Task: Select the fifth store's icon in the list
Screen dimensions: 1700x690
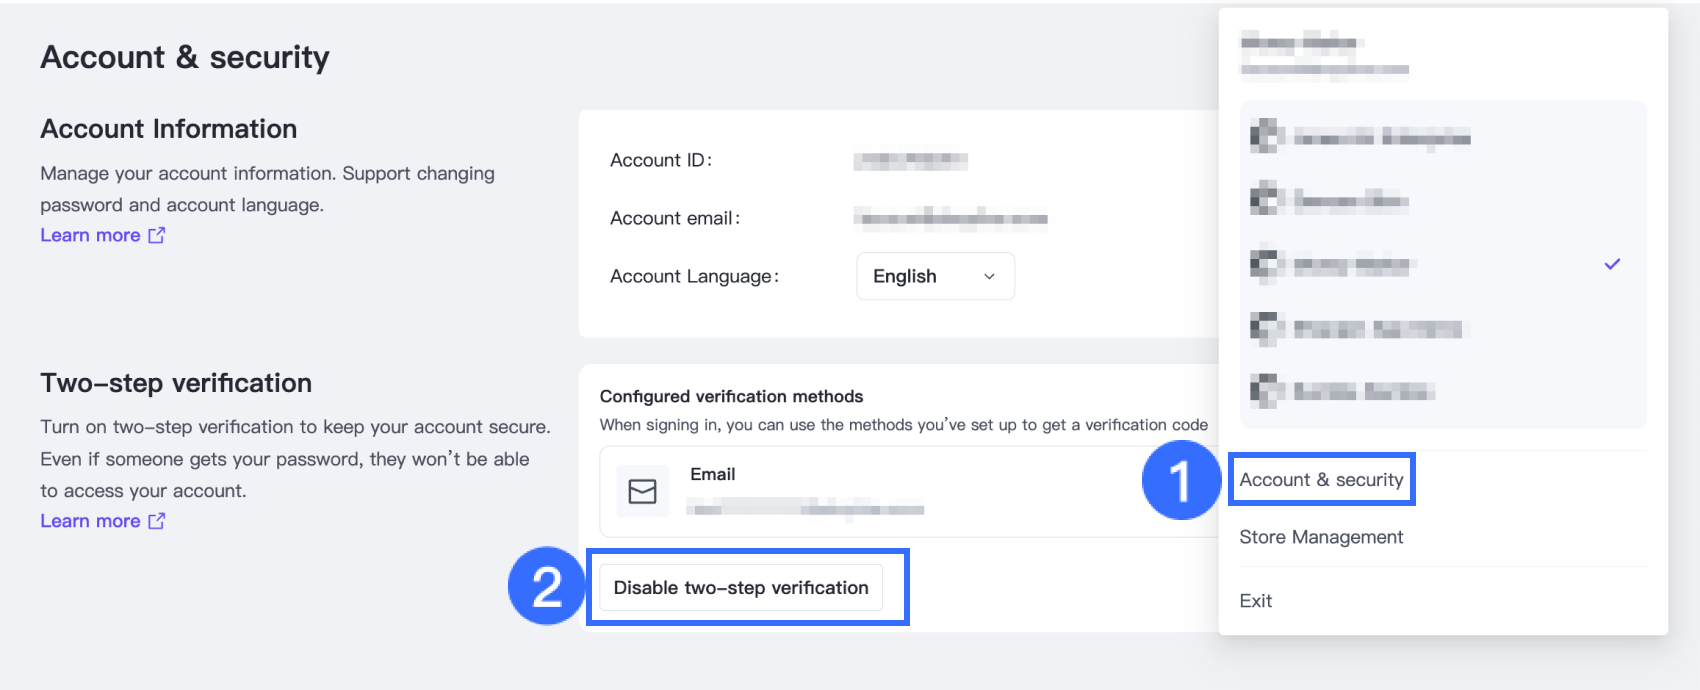Action: 1266,390
